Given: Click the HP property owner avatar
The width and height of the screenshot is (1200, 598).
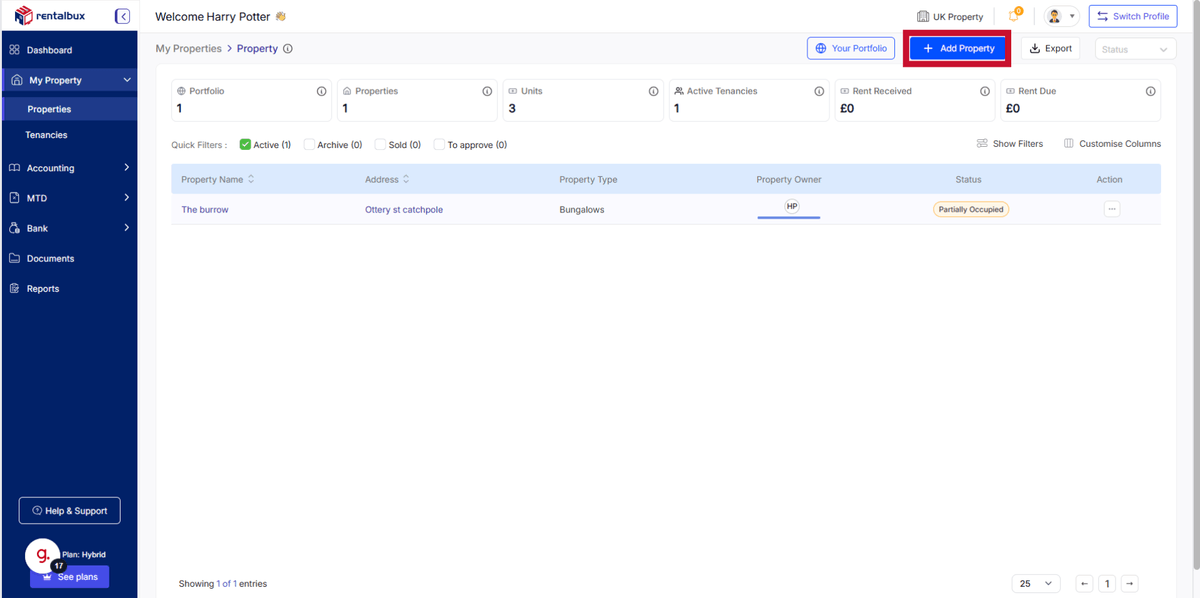Looking at the screenshot, I should pos(792,206).
